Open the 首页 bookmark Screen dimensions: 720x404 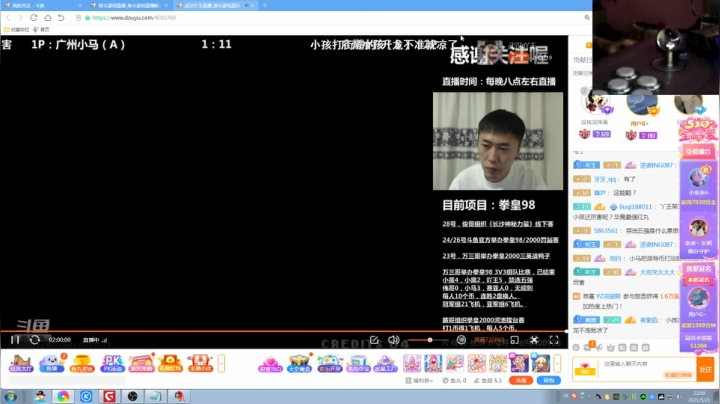tap(41, 29)
